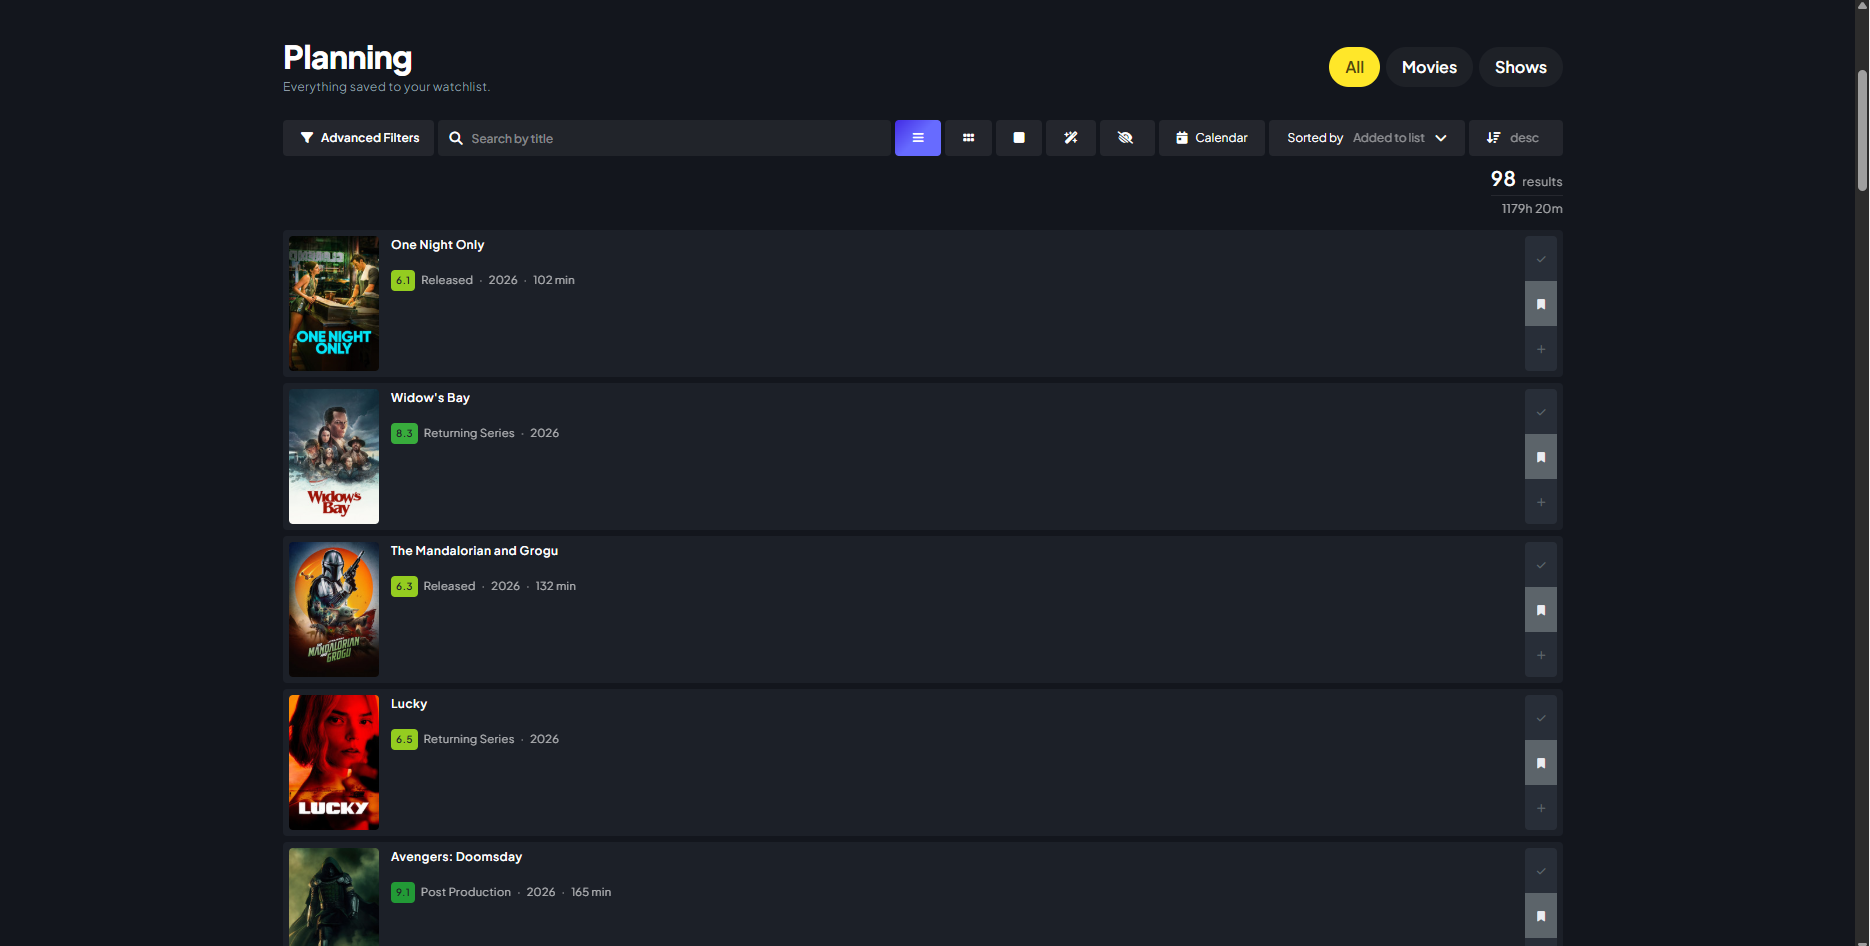1870x946 pixels.
Task: Open the Lucky title link
Action: click(x=409, y=704)
